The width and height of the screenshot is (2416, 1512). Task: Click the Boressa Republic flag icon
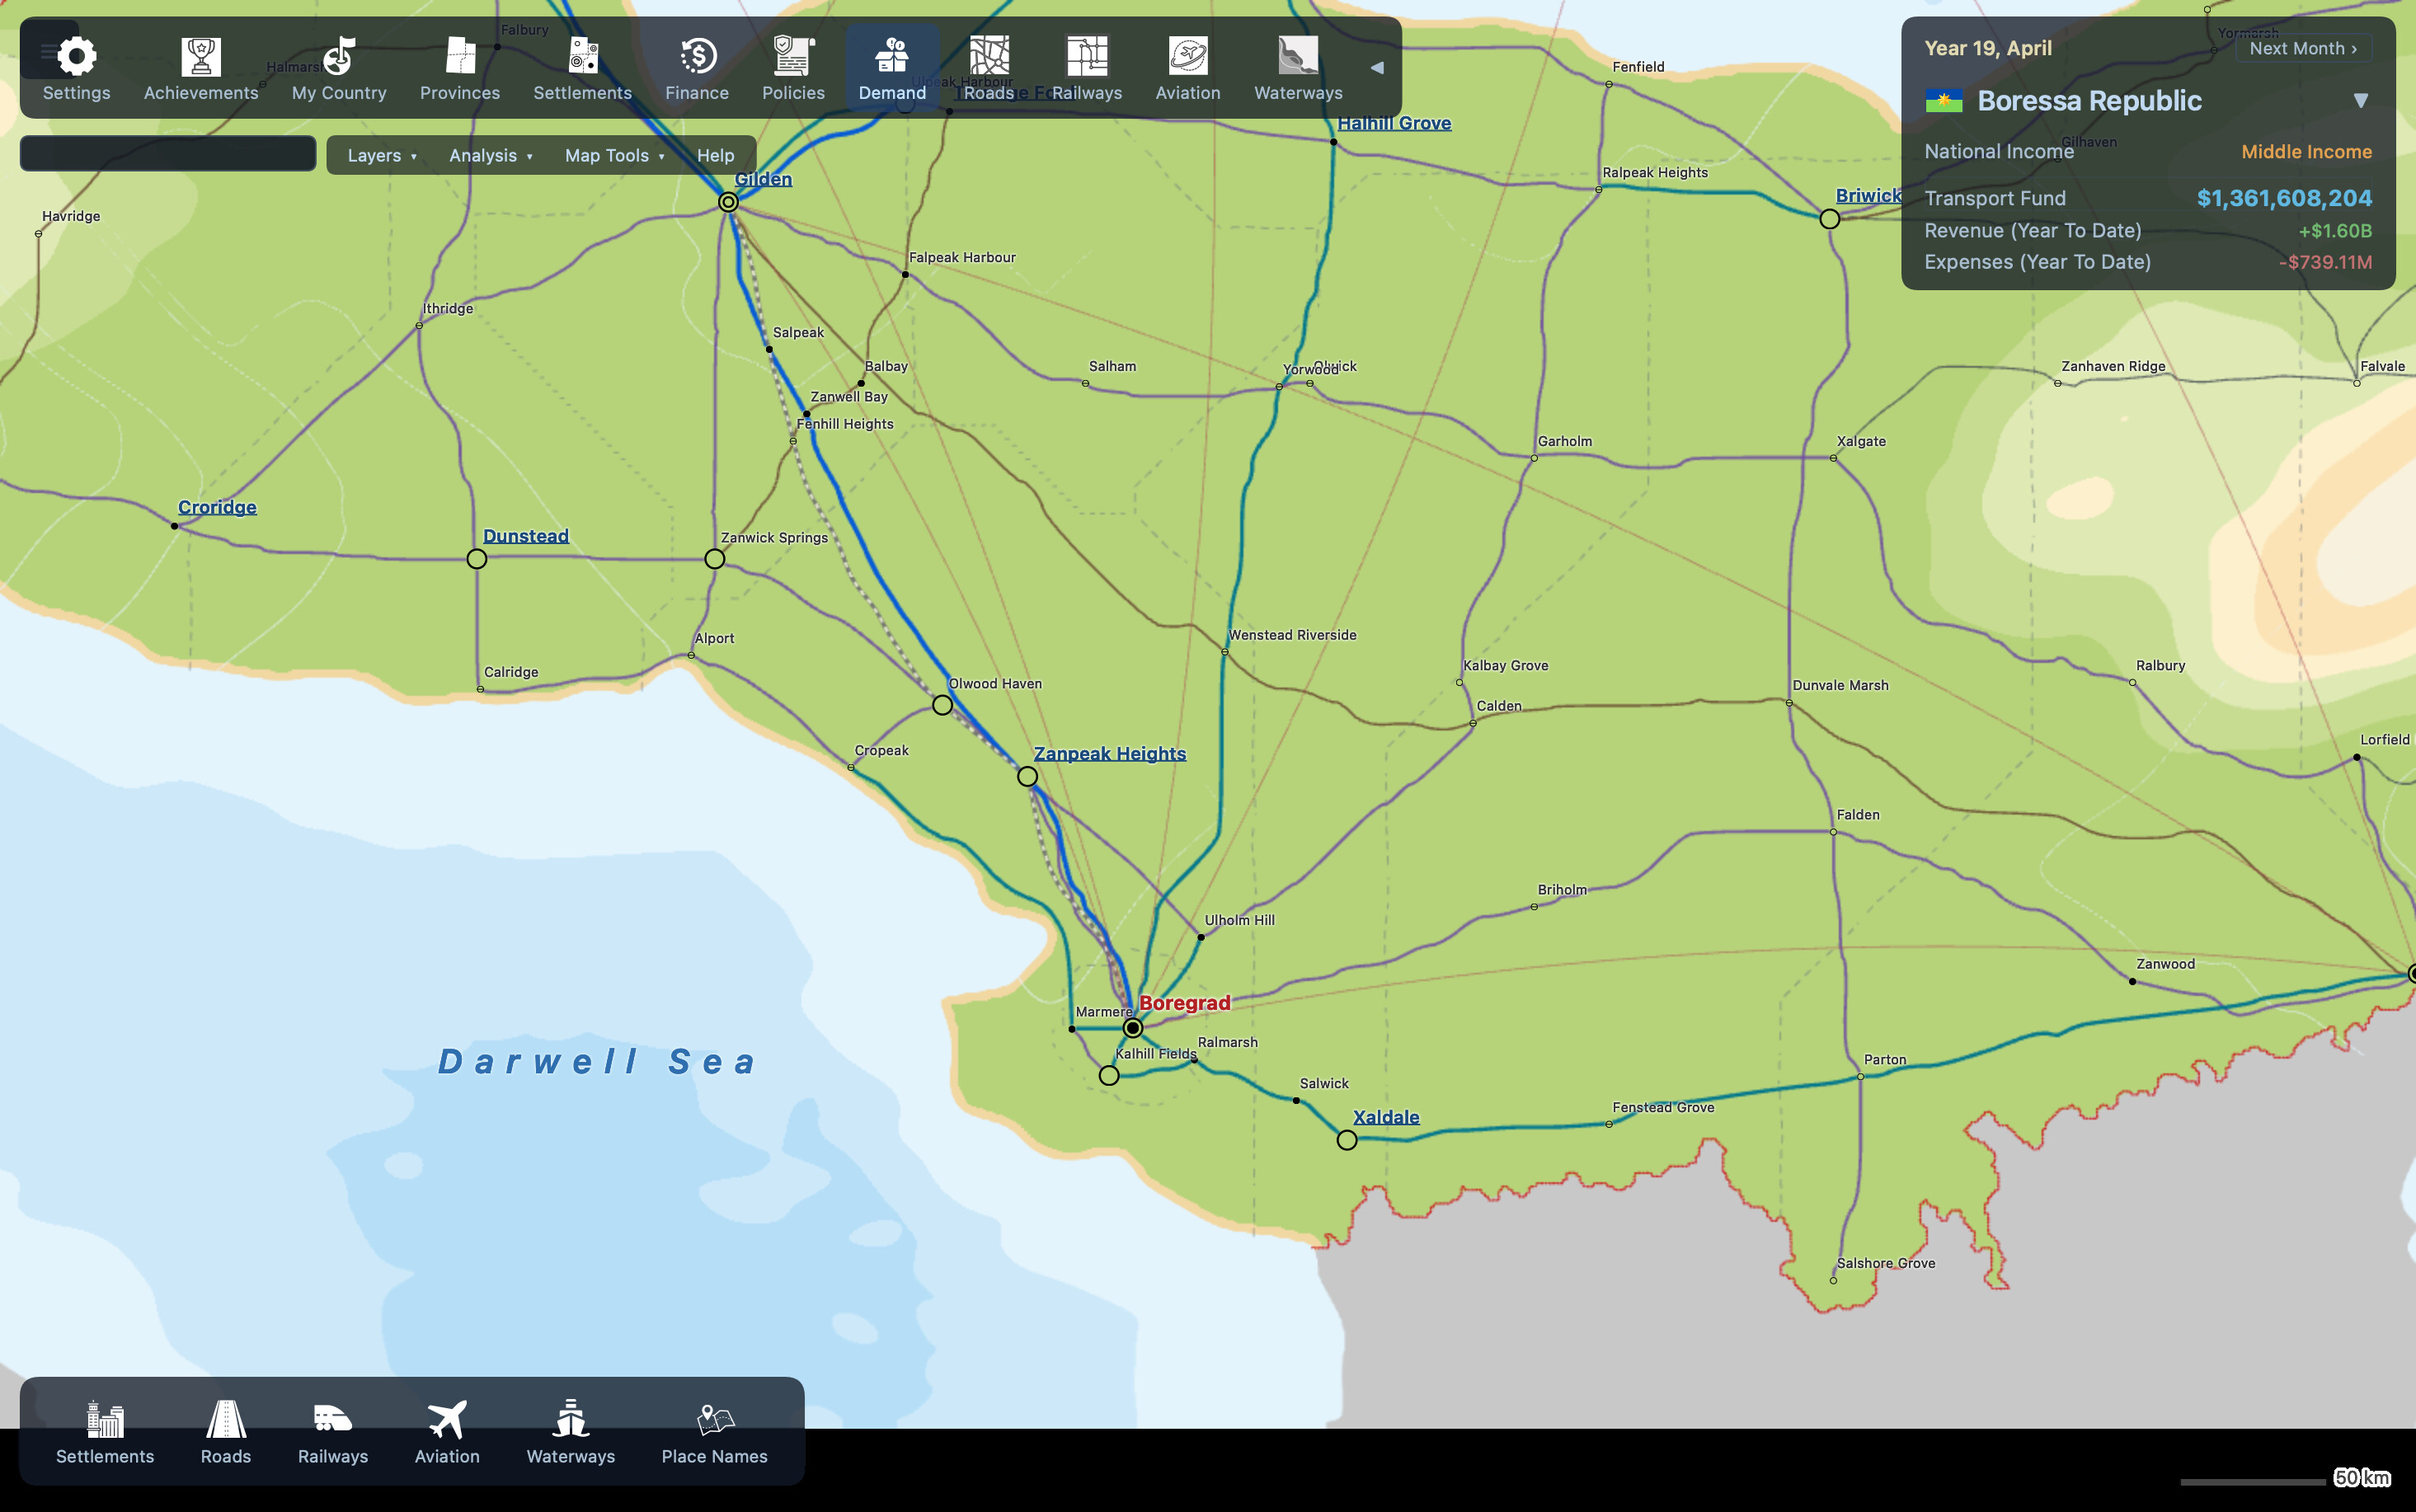[1944, 100]
